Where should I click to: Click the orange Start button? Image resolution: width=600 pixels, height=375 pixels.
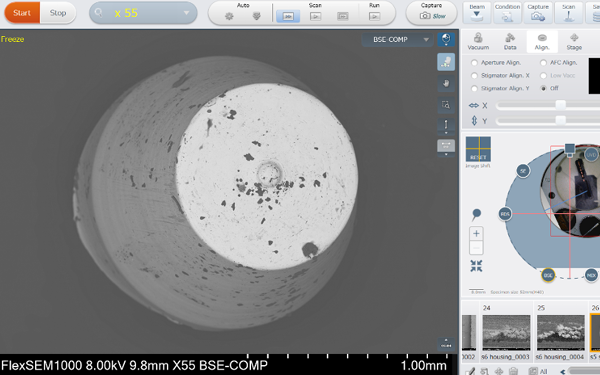(22, 13)
